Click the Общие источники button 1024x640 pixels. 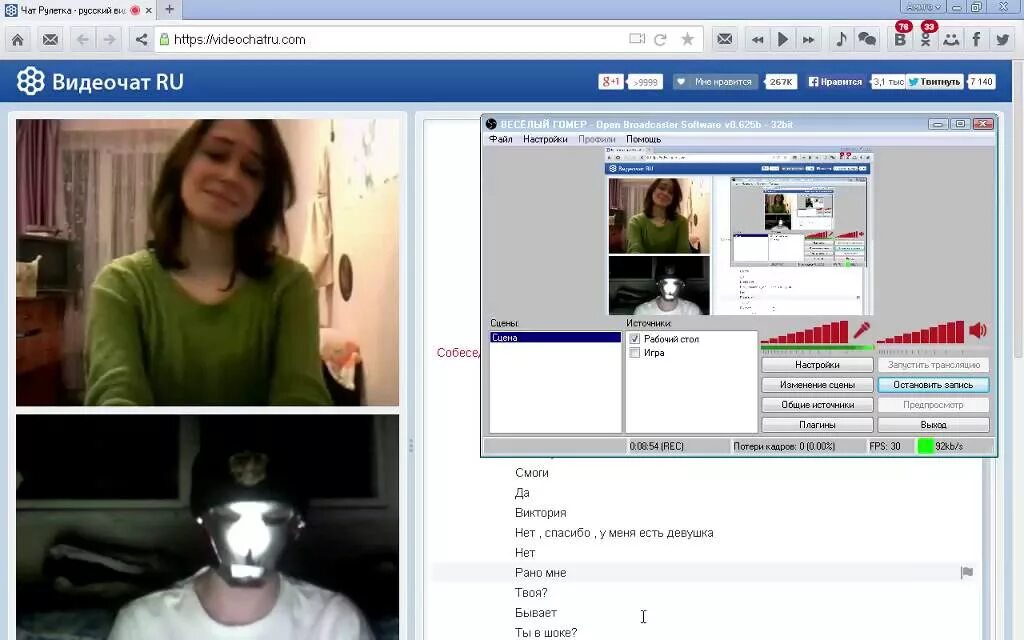[x=817, y=405]
